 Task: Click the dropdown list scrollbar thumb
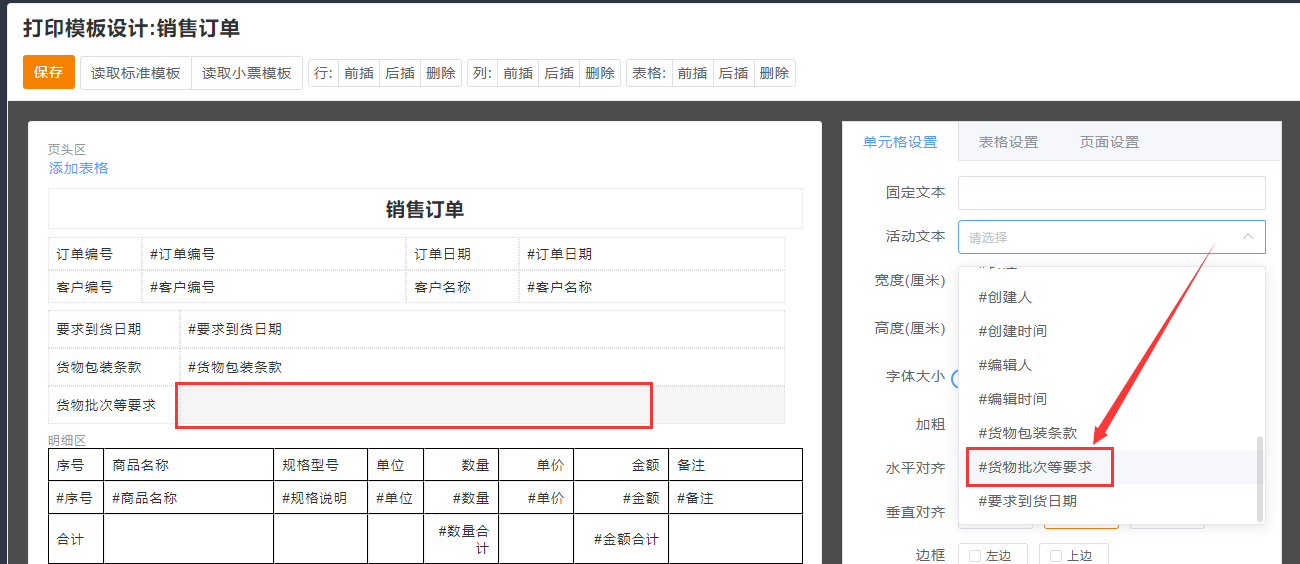(1259, 478)
